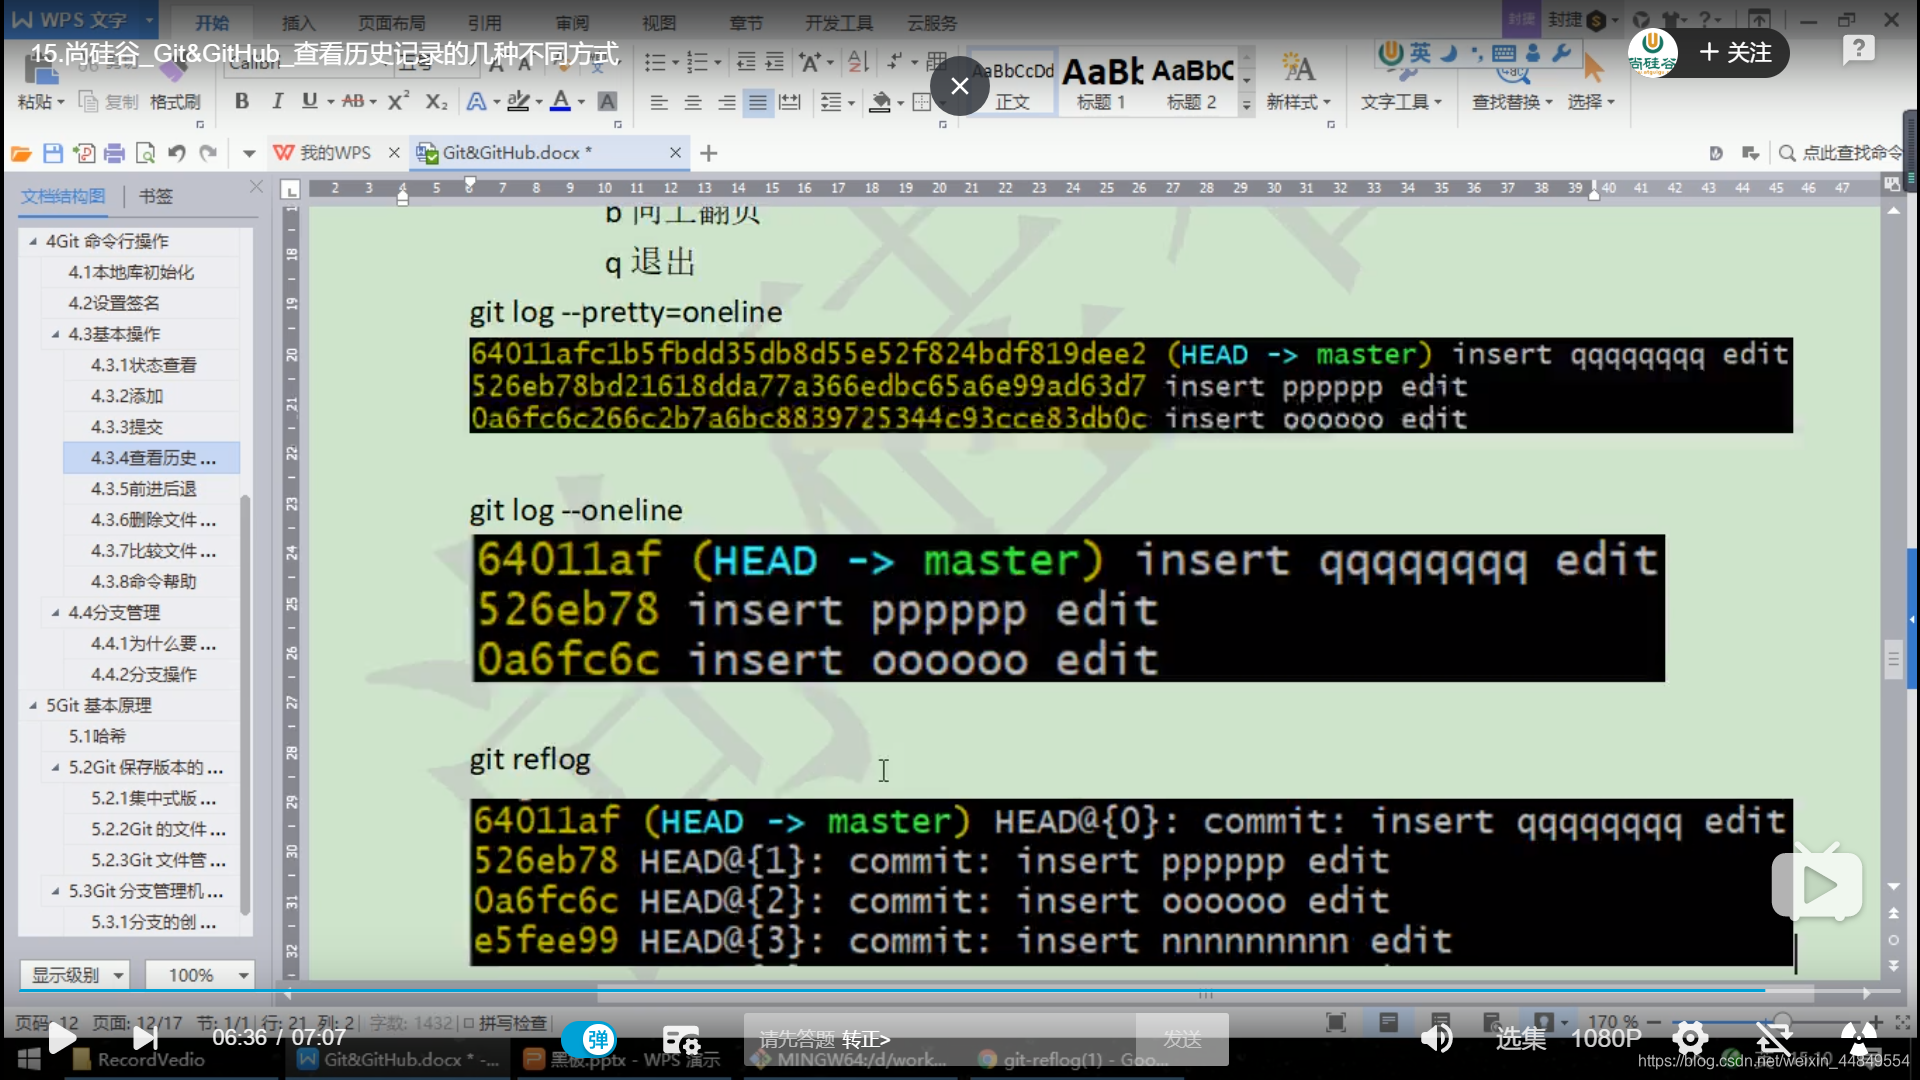The image size is (1920, 1080).
Task: Click the sort A-Z icon
Action: click(858, 62)
